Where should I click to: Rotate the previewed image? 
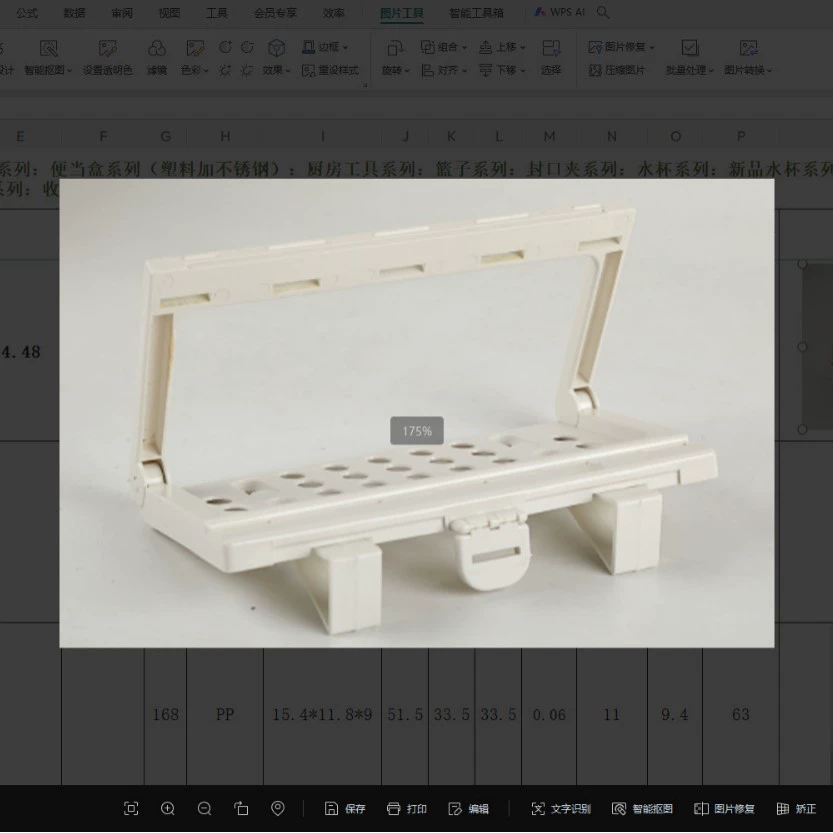241,809
